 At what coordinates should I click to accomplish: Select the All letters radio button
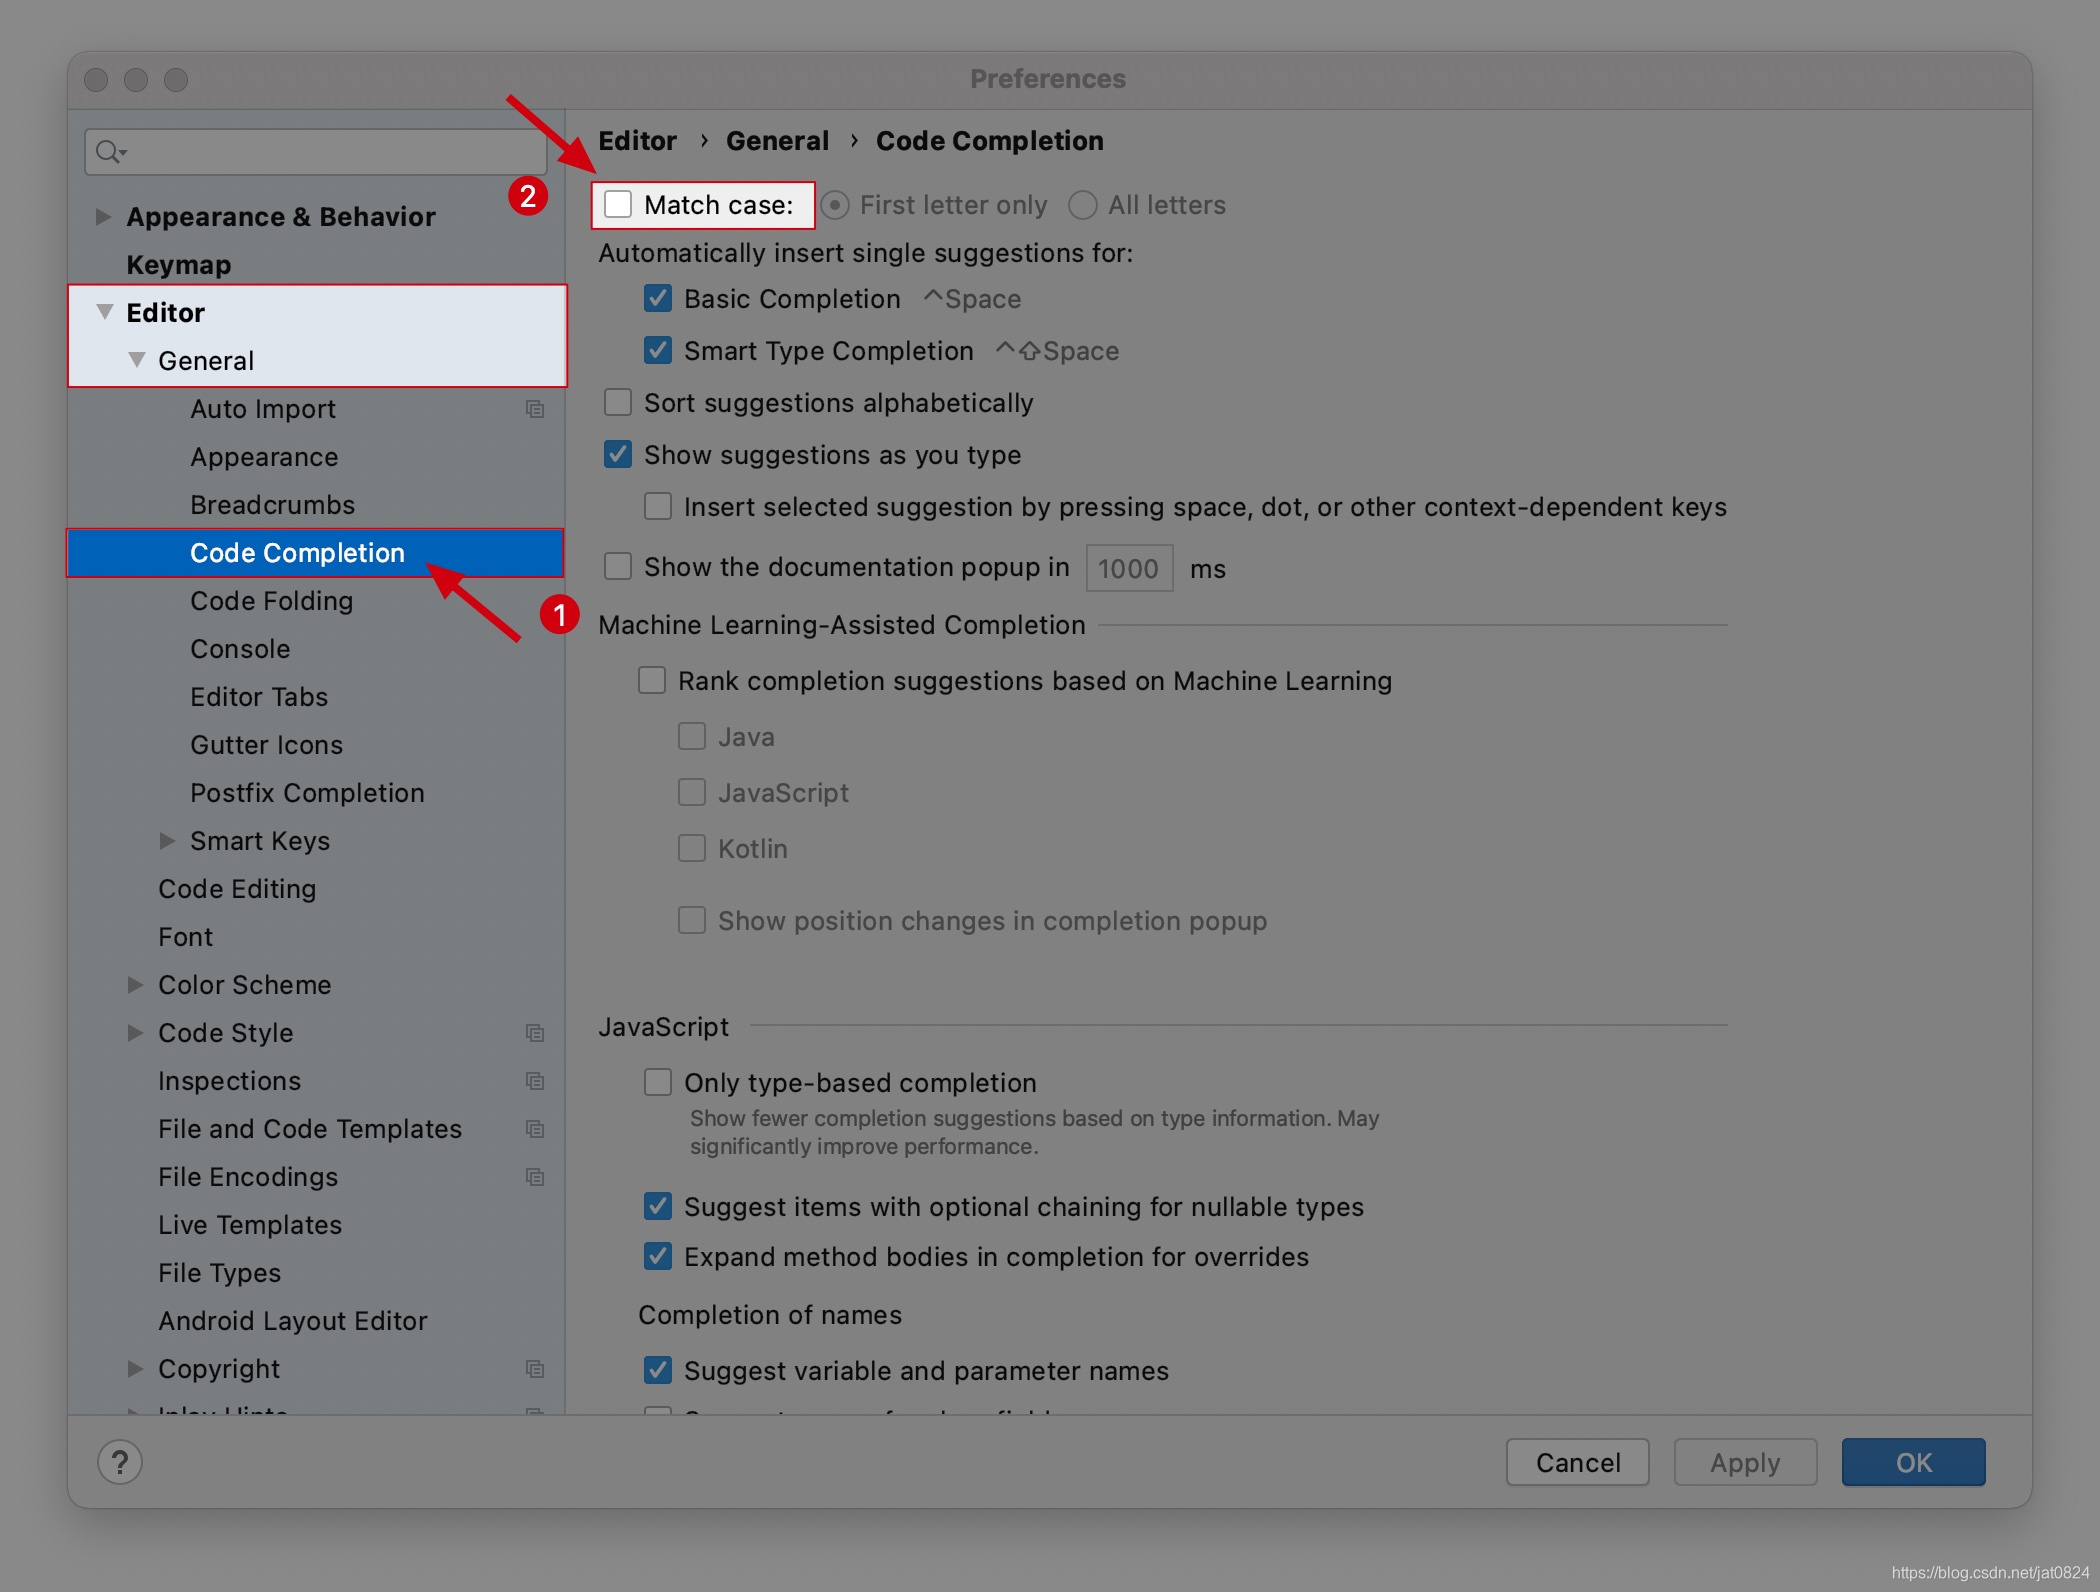coord(1082,205)
